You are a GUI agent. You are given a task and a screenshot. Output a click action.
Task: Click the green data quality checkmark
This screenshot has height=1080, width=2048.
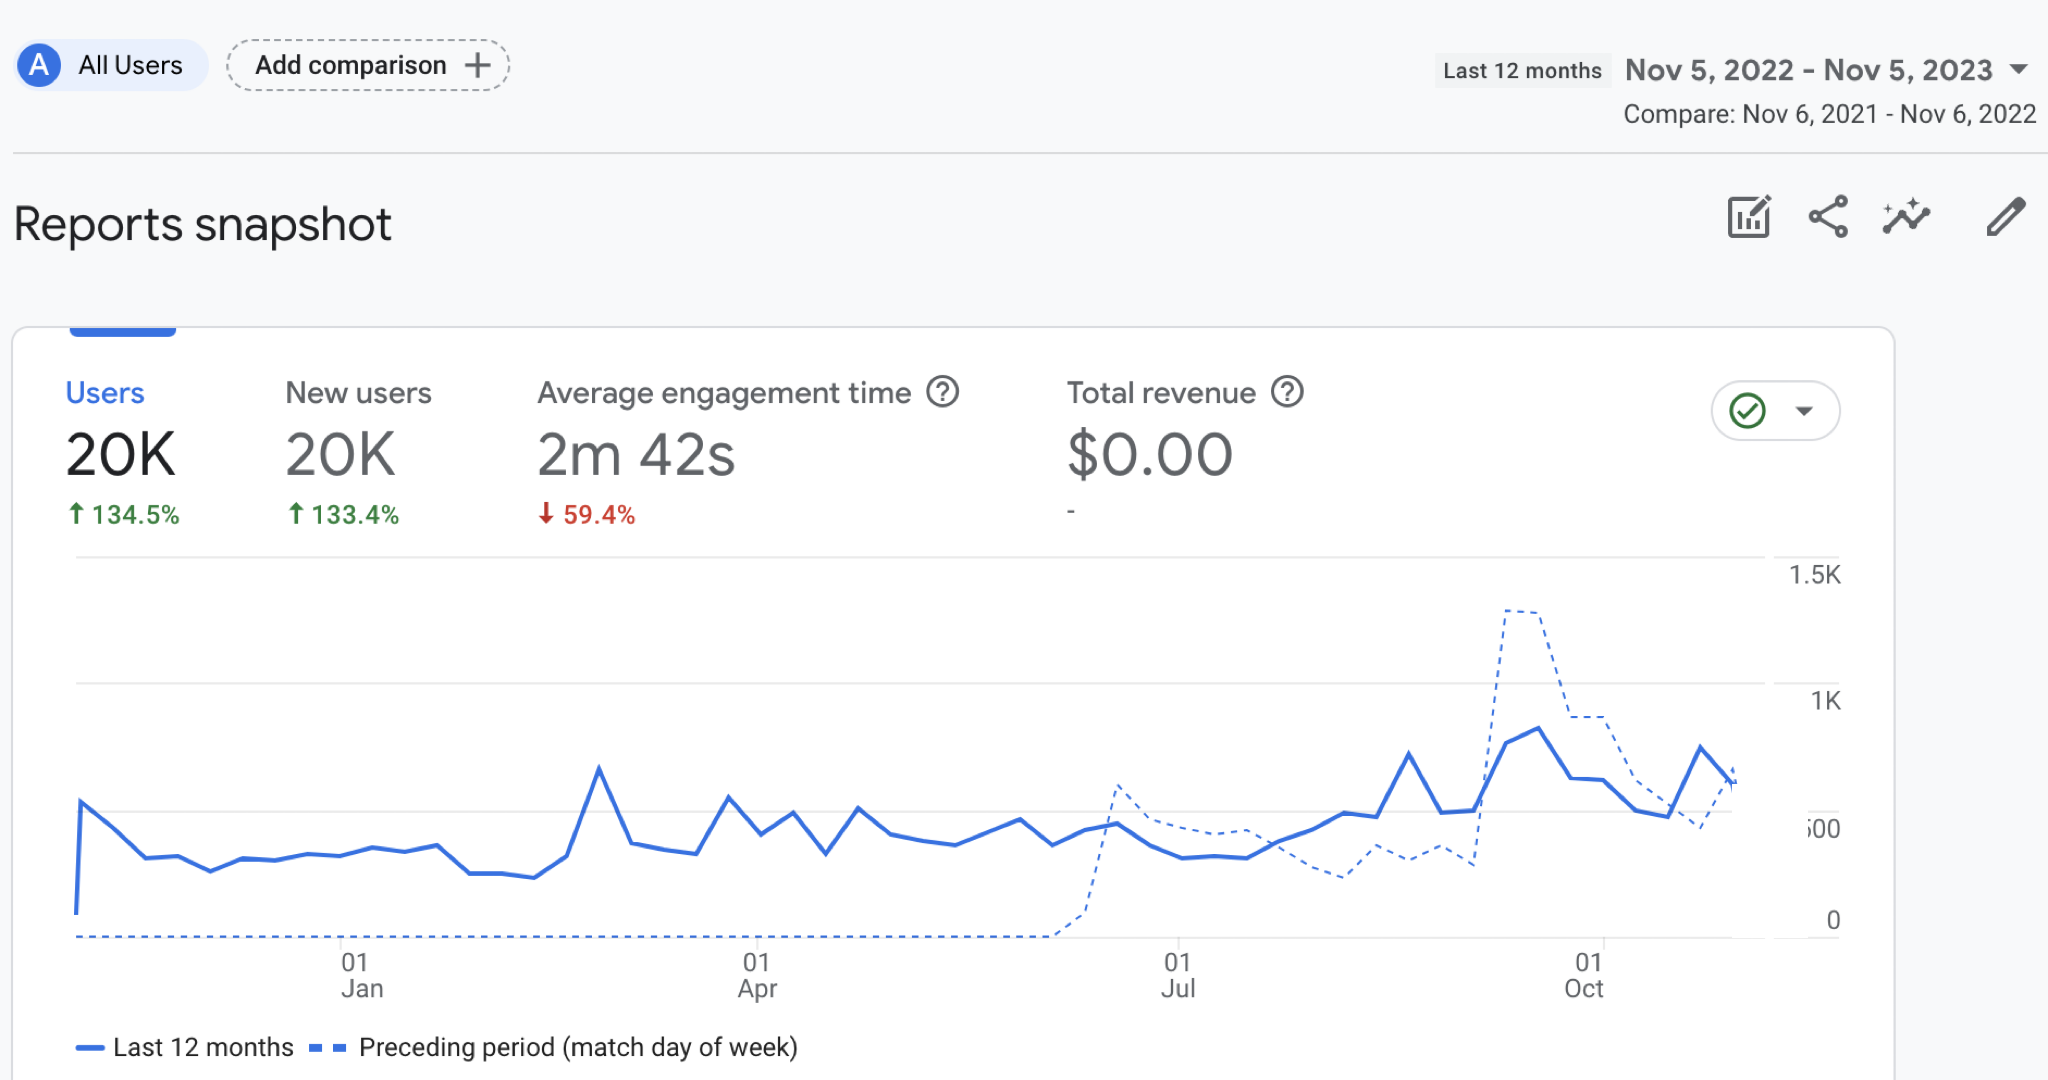pyautogui.click(x=1747, y=411)
